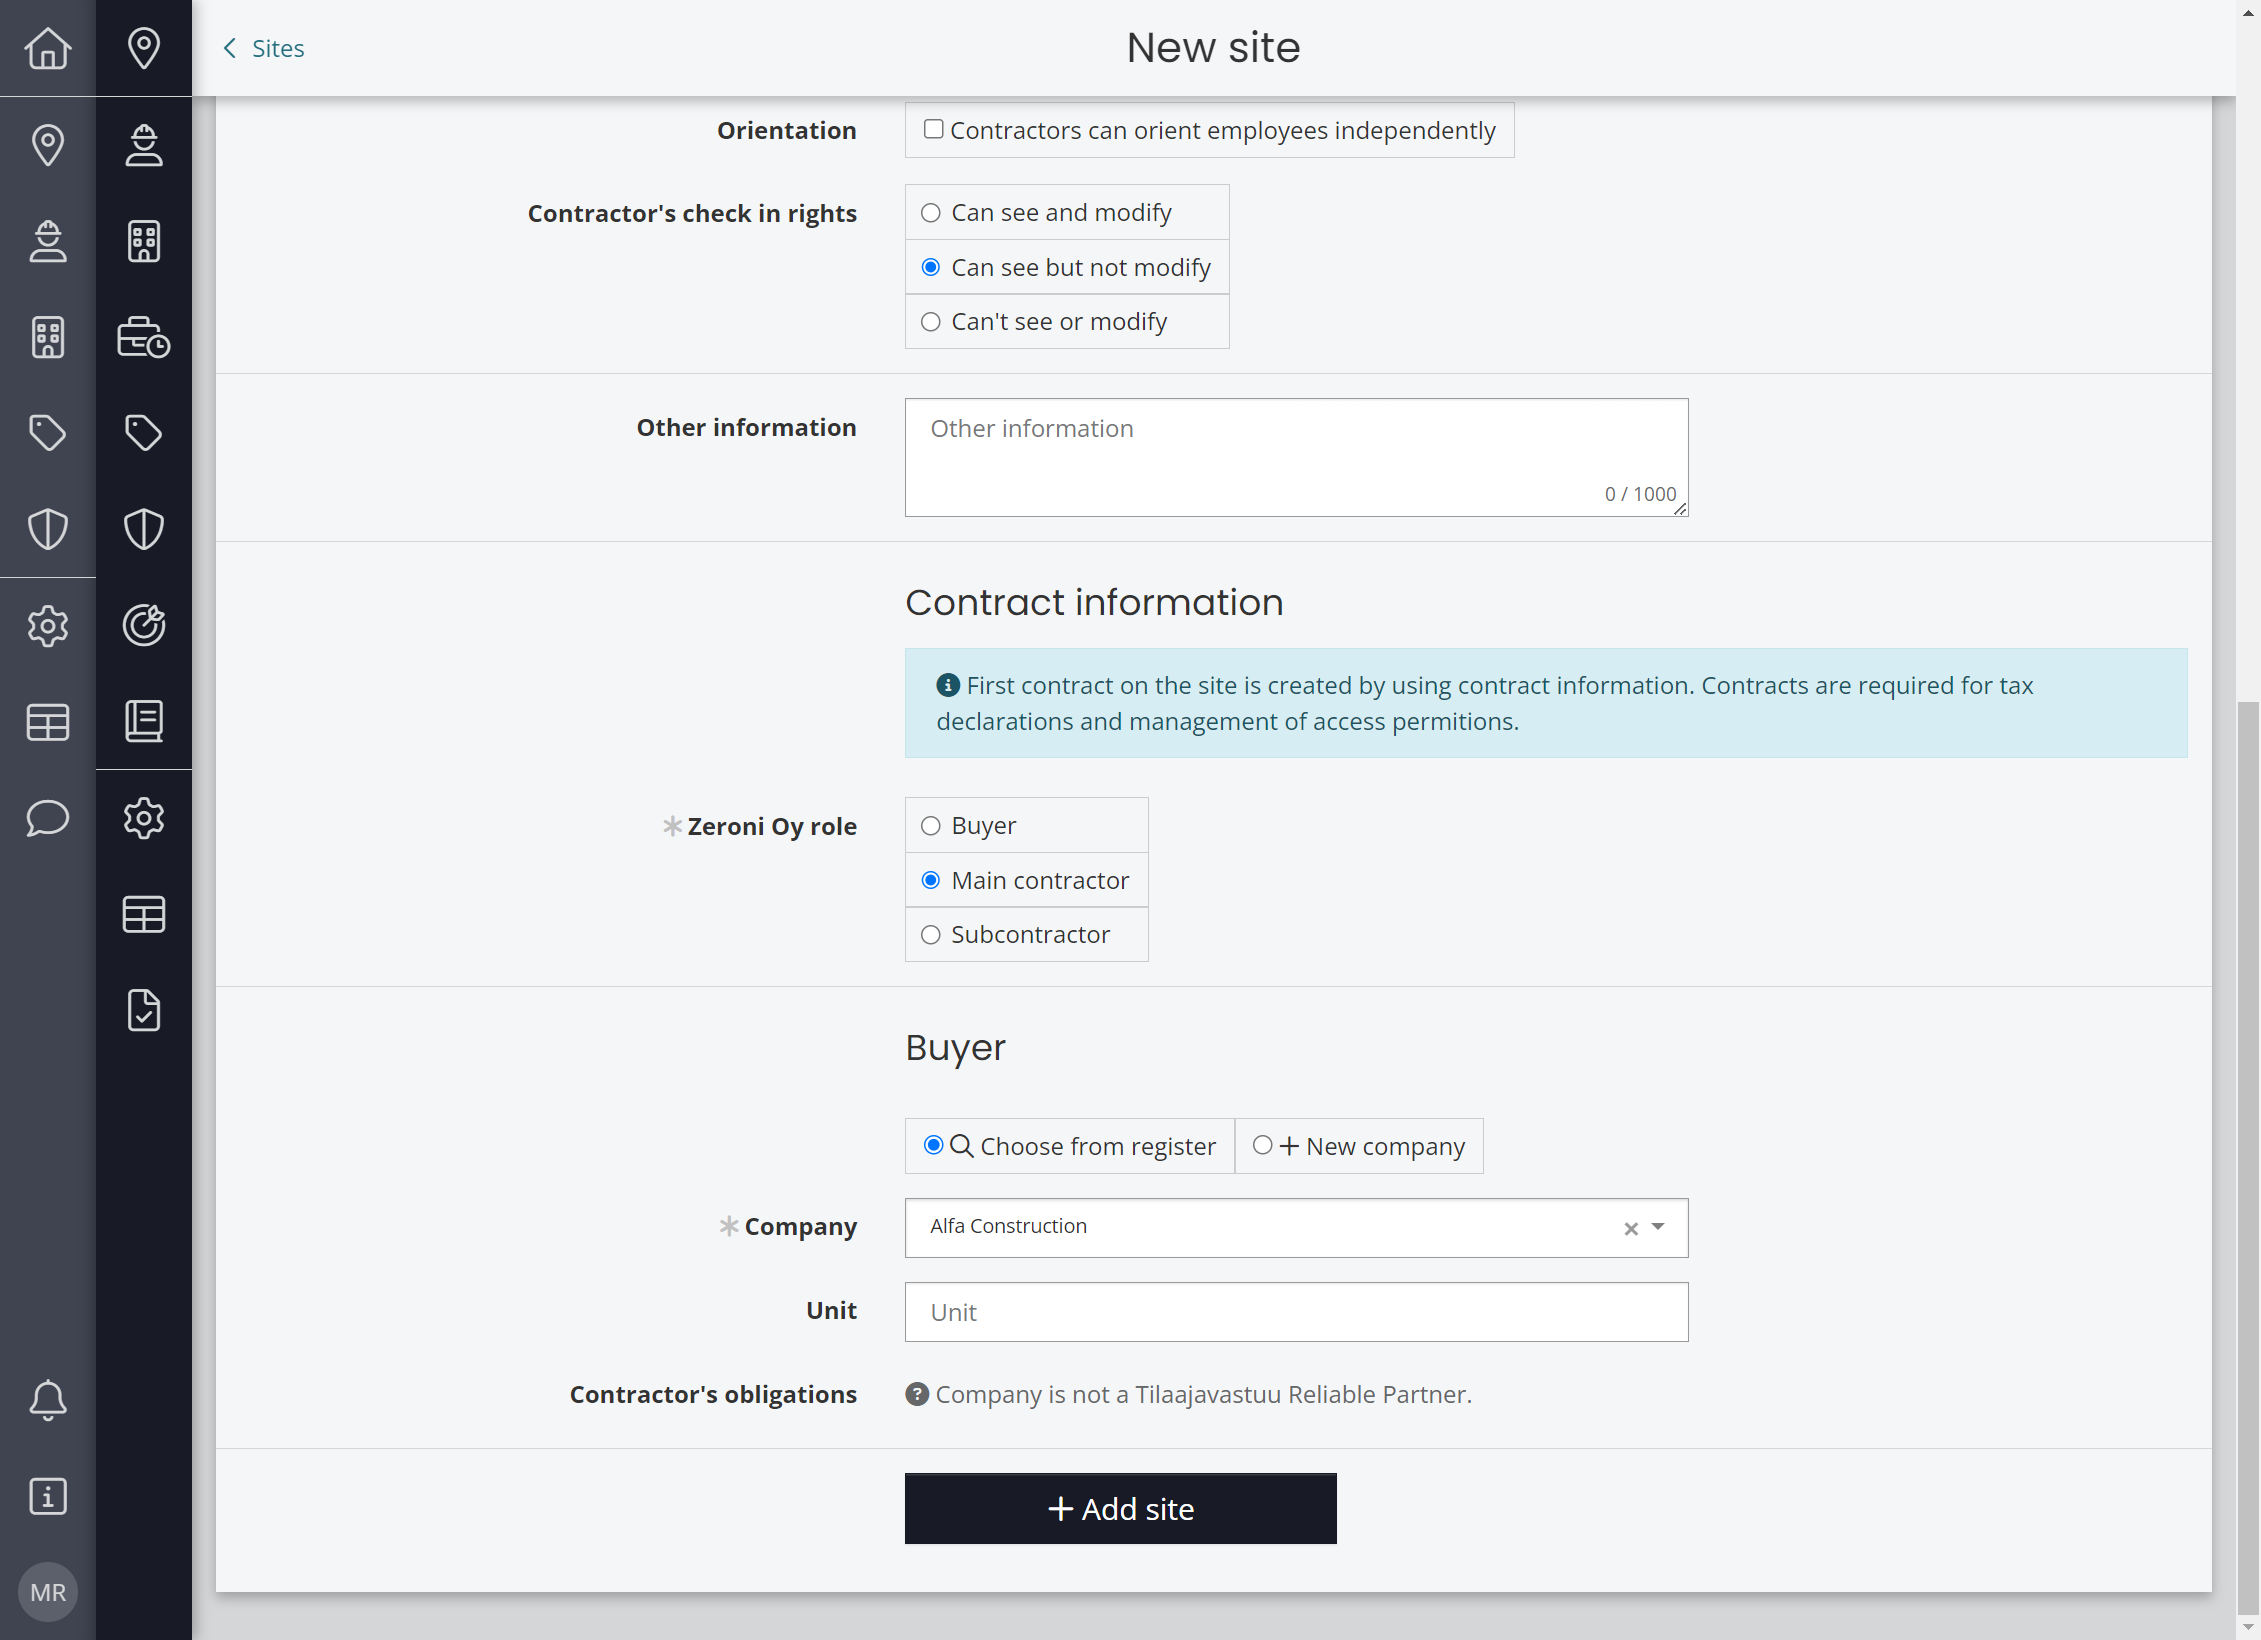
Task: Open the briefcase with clock icon
Action: coord(144,337)
